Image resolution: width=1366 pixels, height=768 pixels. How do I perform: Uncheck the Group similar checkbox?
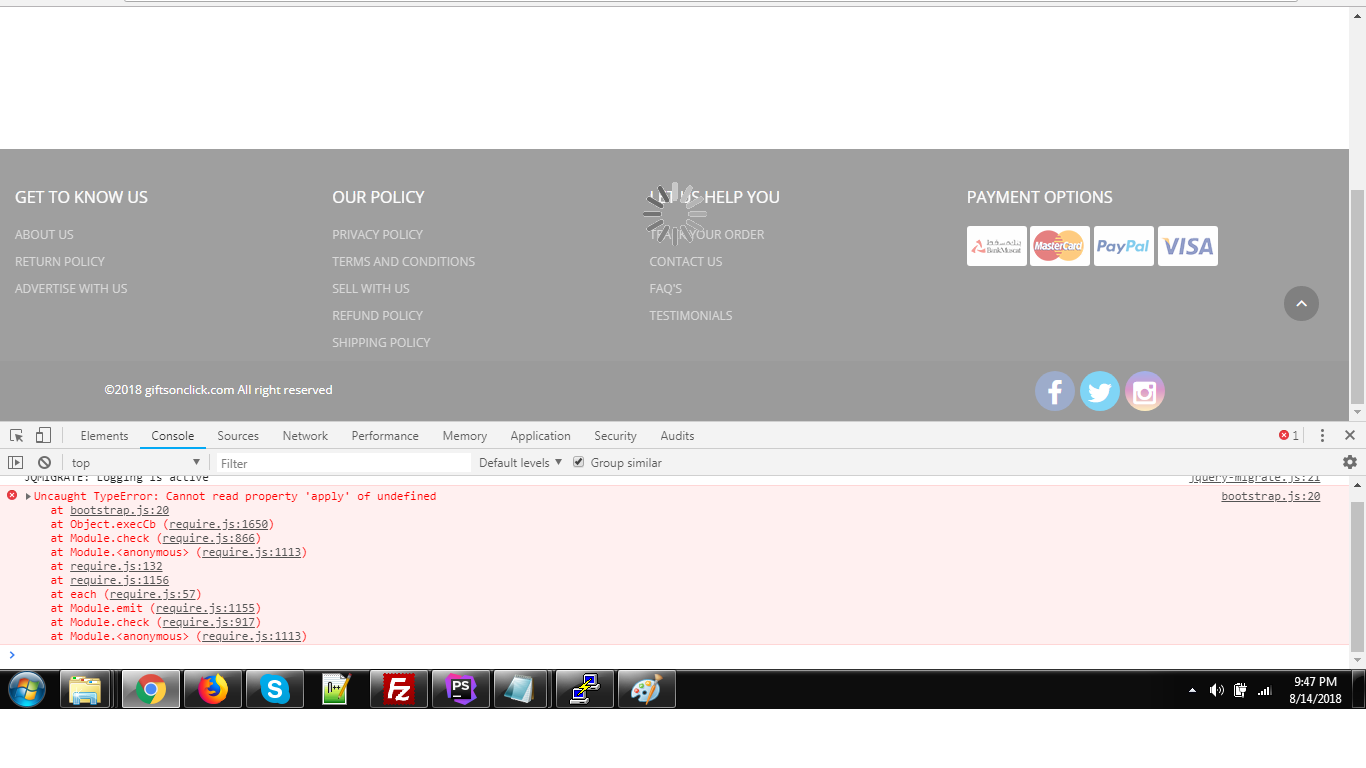pyautogui.click(x=578, y=462)
